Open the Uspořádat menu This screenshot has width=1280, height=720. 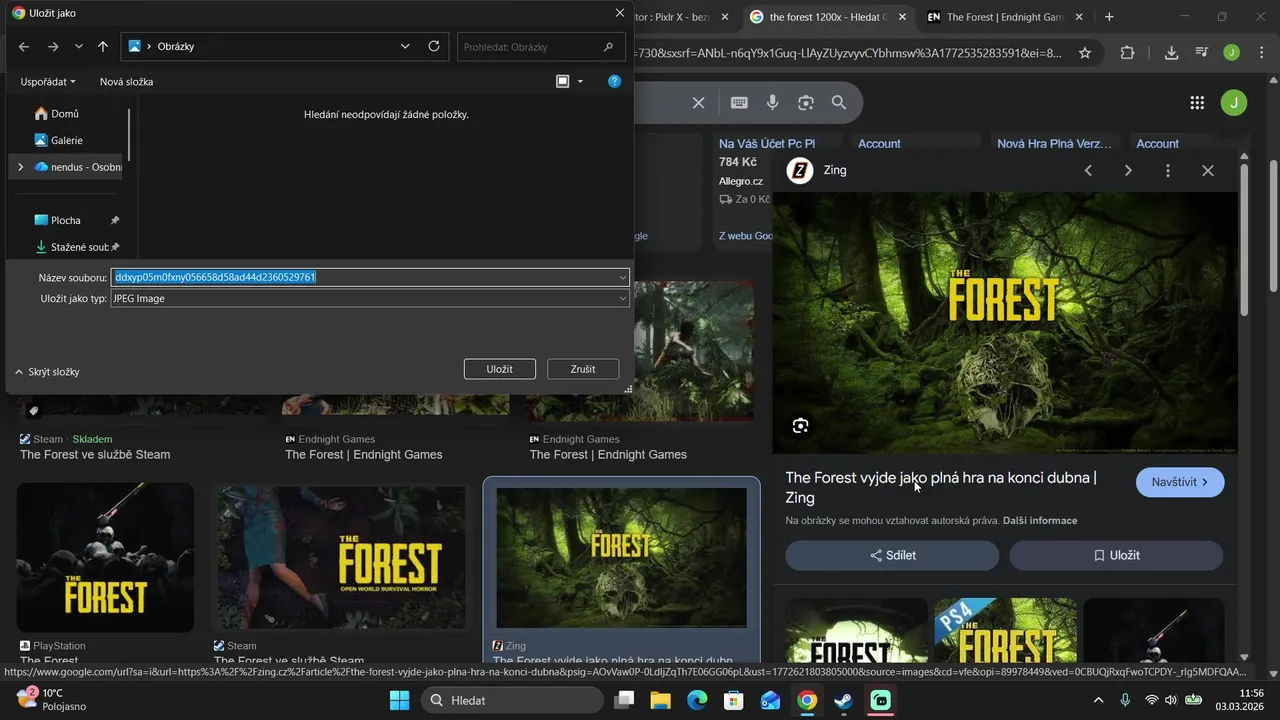[x=48, y=81]
